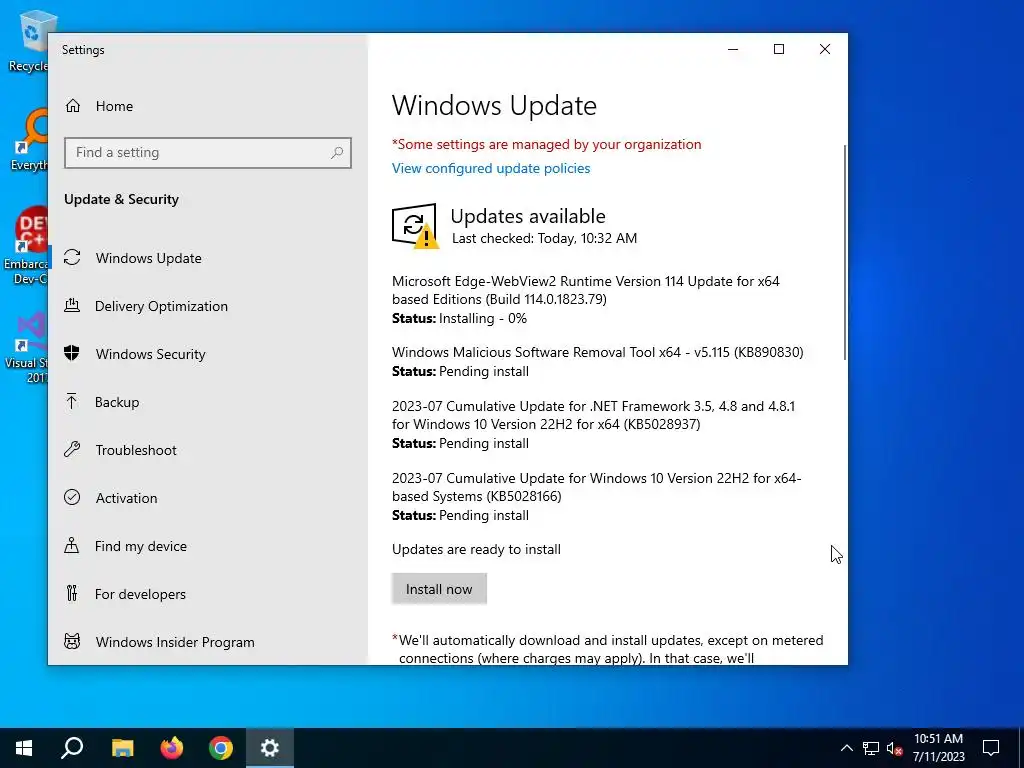Maximize the Settings window

(x=778, y=50)
